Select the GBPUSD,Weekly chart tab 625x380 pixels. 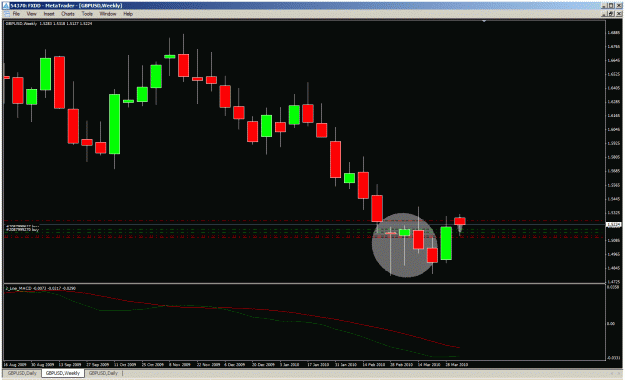coord(63,373)
